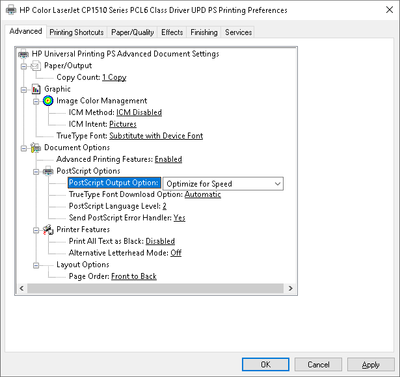Close the Printing Preferences dialog
Viewport: 400px width, 377px height.
point(389,10)
